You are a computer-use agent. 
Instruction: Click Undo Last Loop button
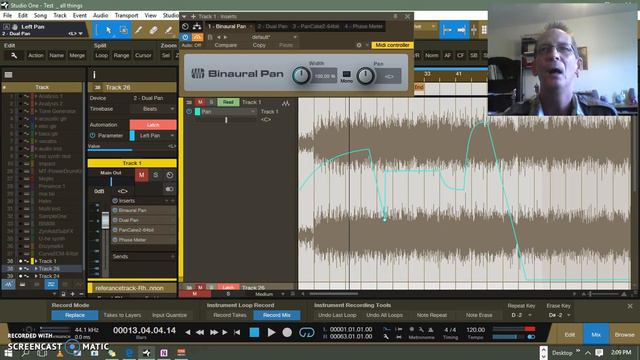pos(337,315)
